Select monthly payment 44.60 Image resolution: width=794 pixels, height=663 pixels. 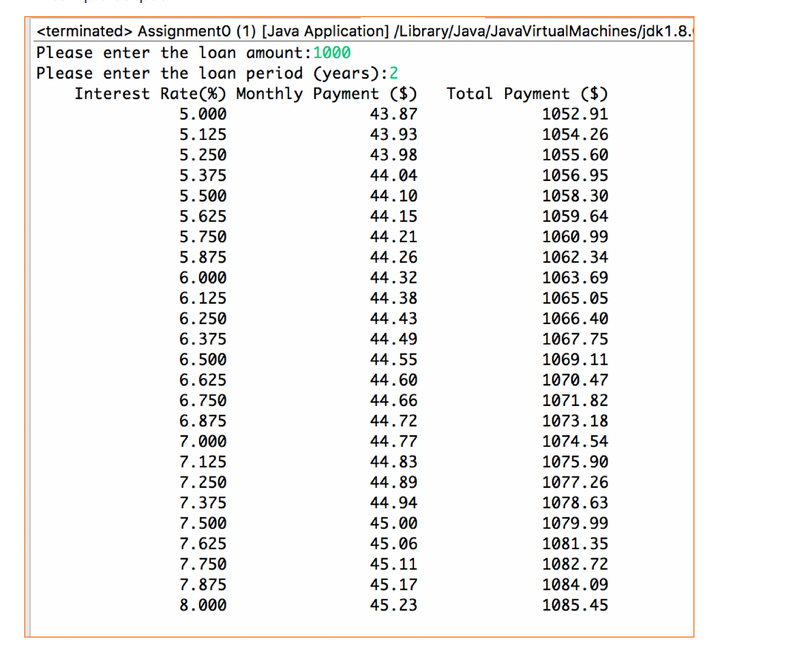393,380
